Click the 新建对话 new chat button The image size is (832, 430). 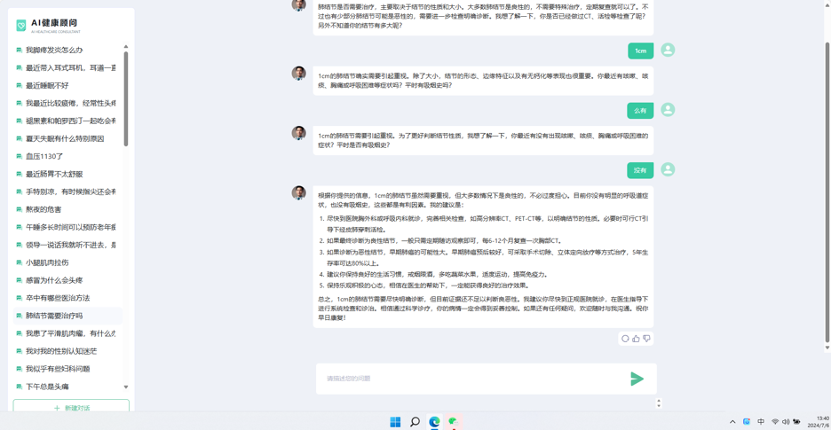pyautogui.click(x=71, y=408)
